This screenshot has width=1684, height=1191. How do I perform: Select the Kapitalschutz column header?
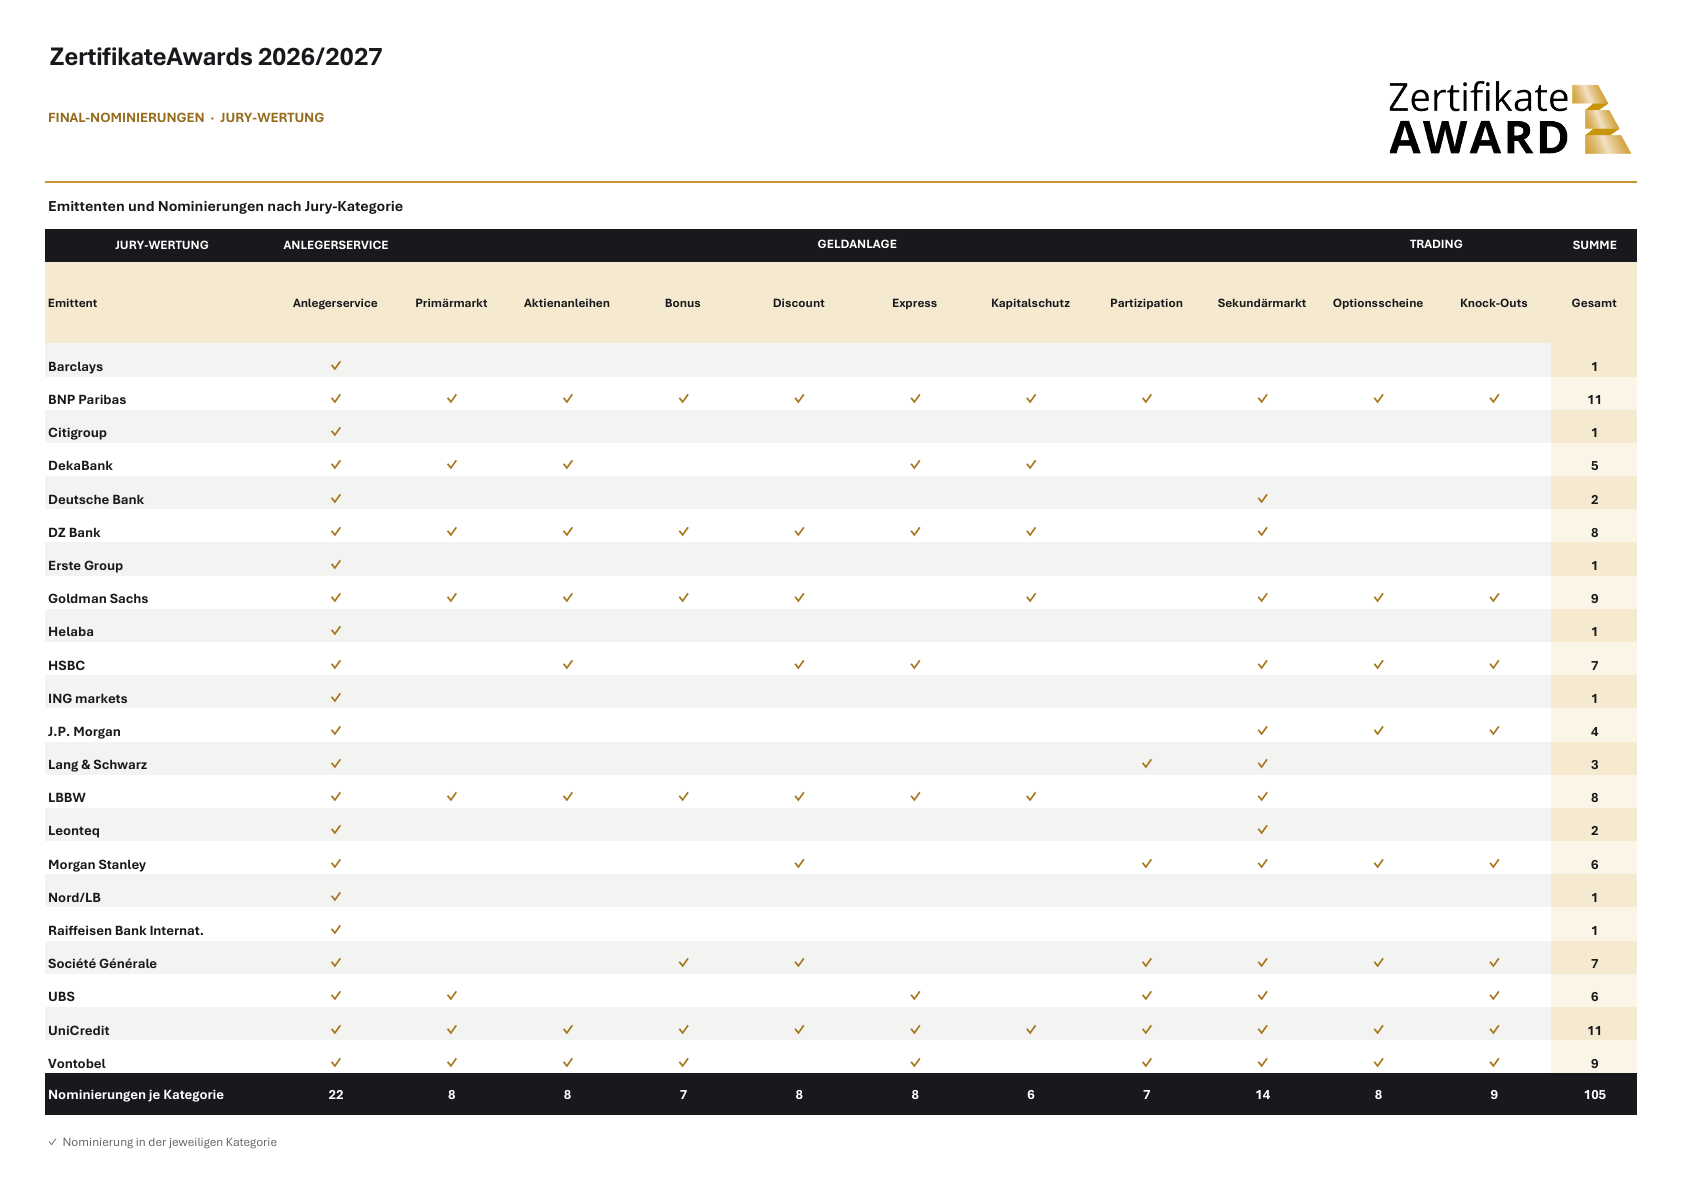coord(1031,303)
